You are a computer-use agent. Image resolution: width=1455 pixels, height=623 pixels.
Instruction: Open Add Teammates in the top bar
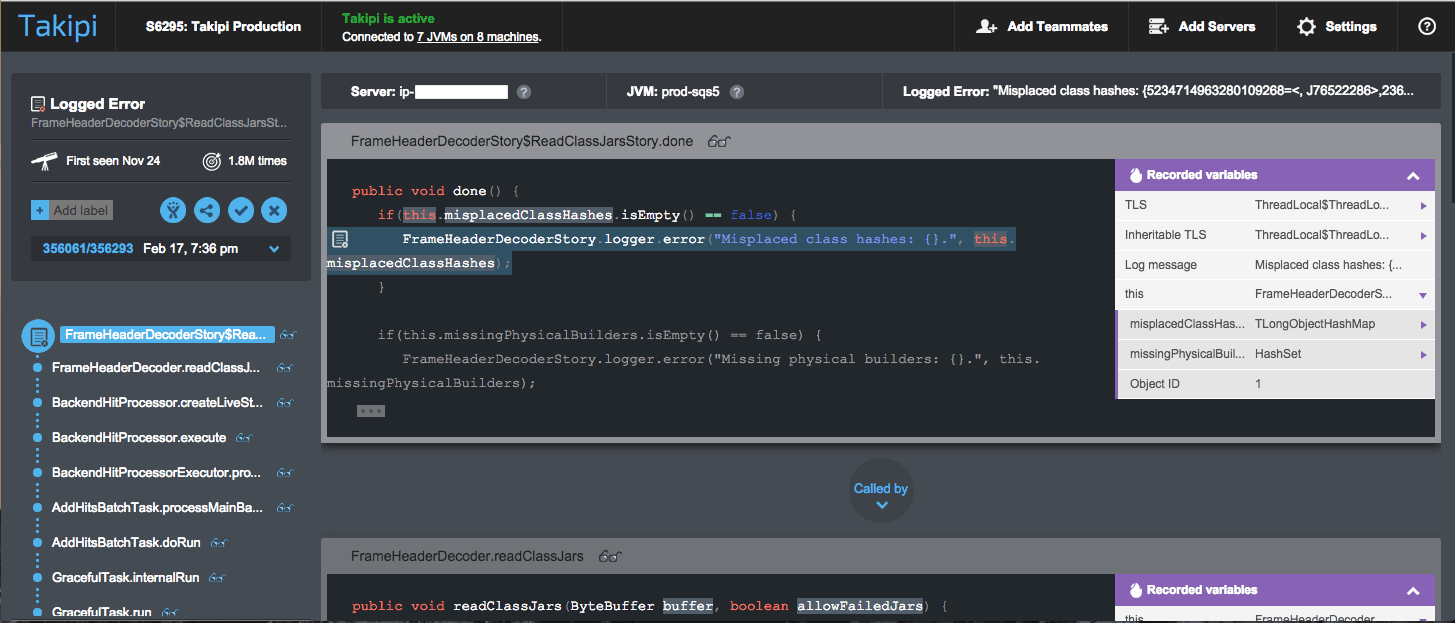[1045, 27]
